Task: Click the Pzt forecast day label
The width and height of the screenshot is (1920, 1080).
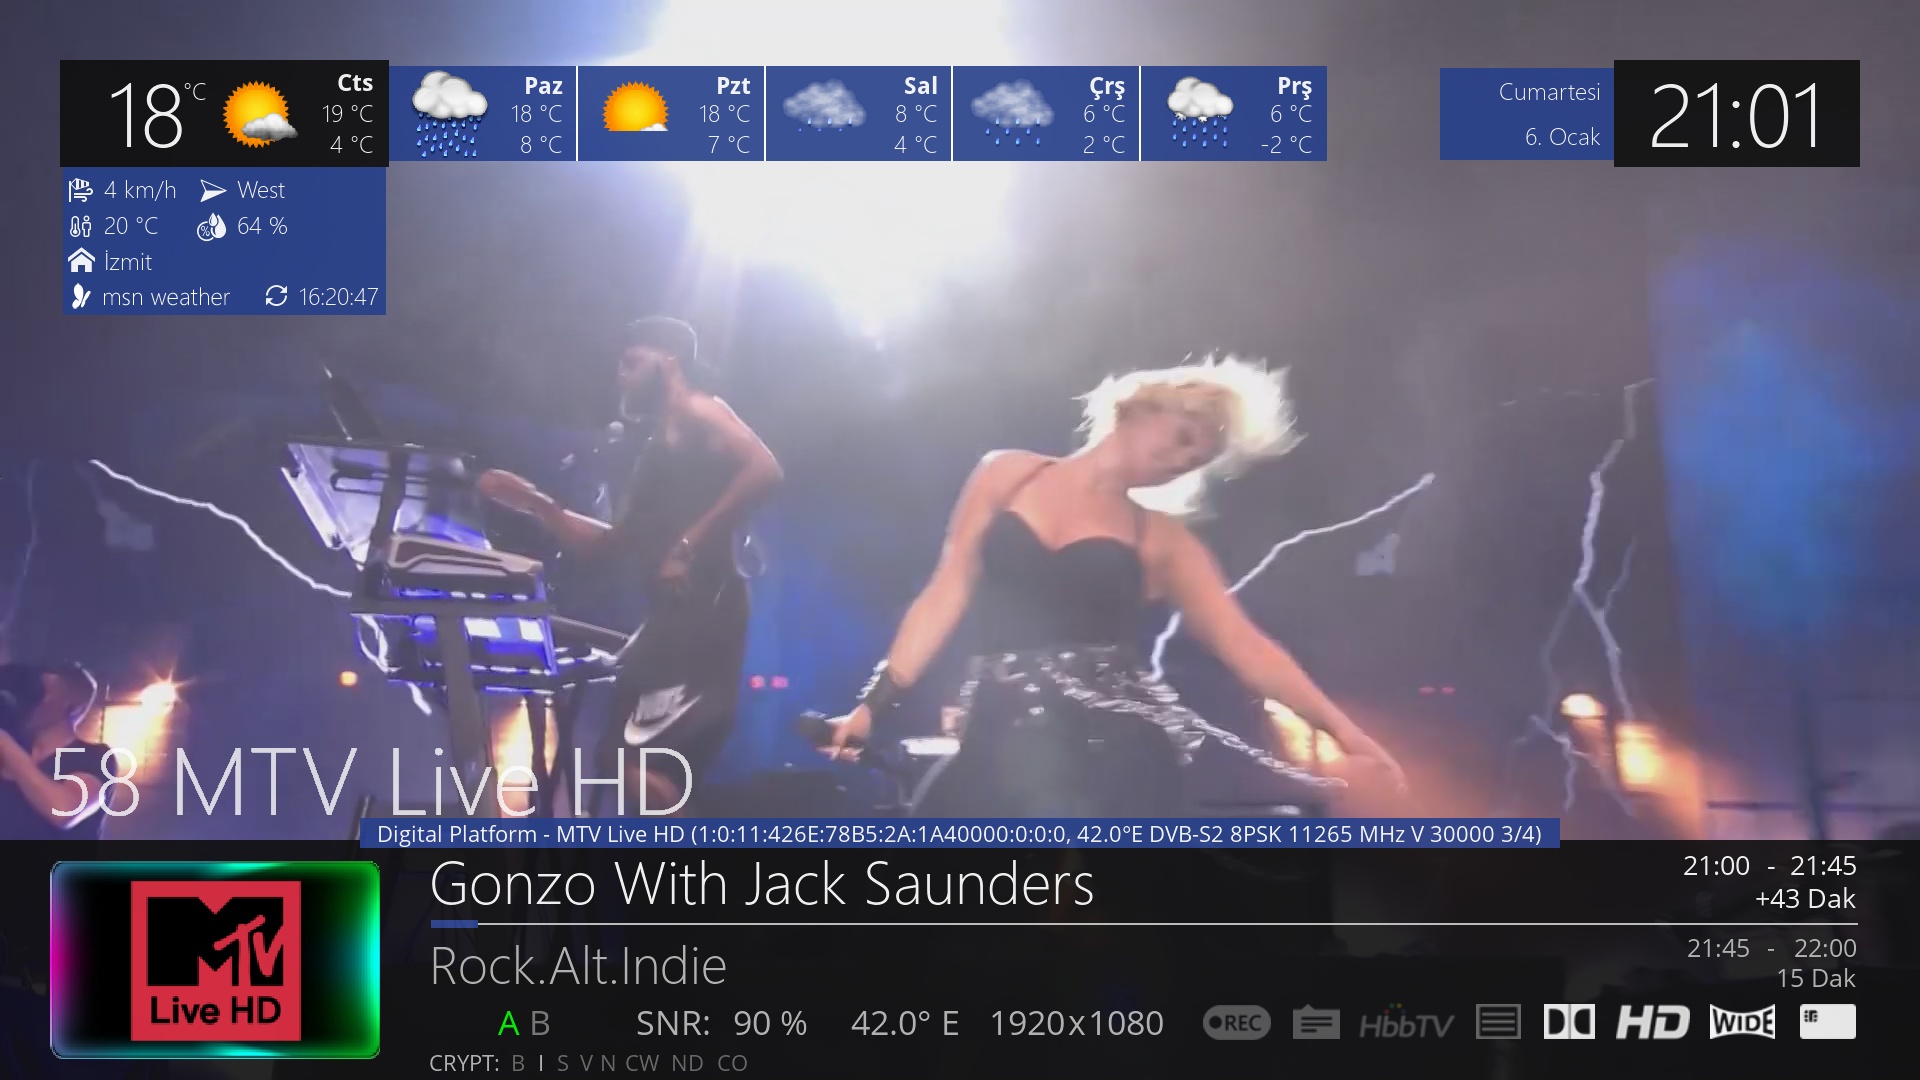Action: pos(732,86)
